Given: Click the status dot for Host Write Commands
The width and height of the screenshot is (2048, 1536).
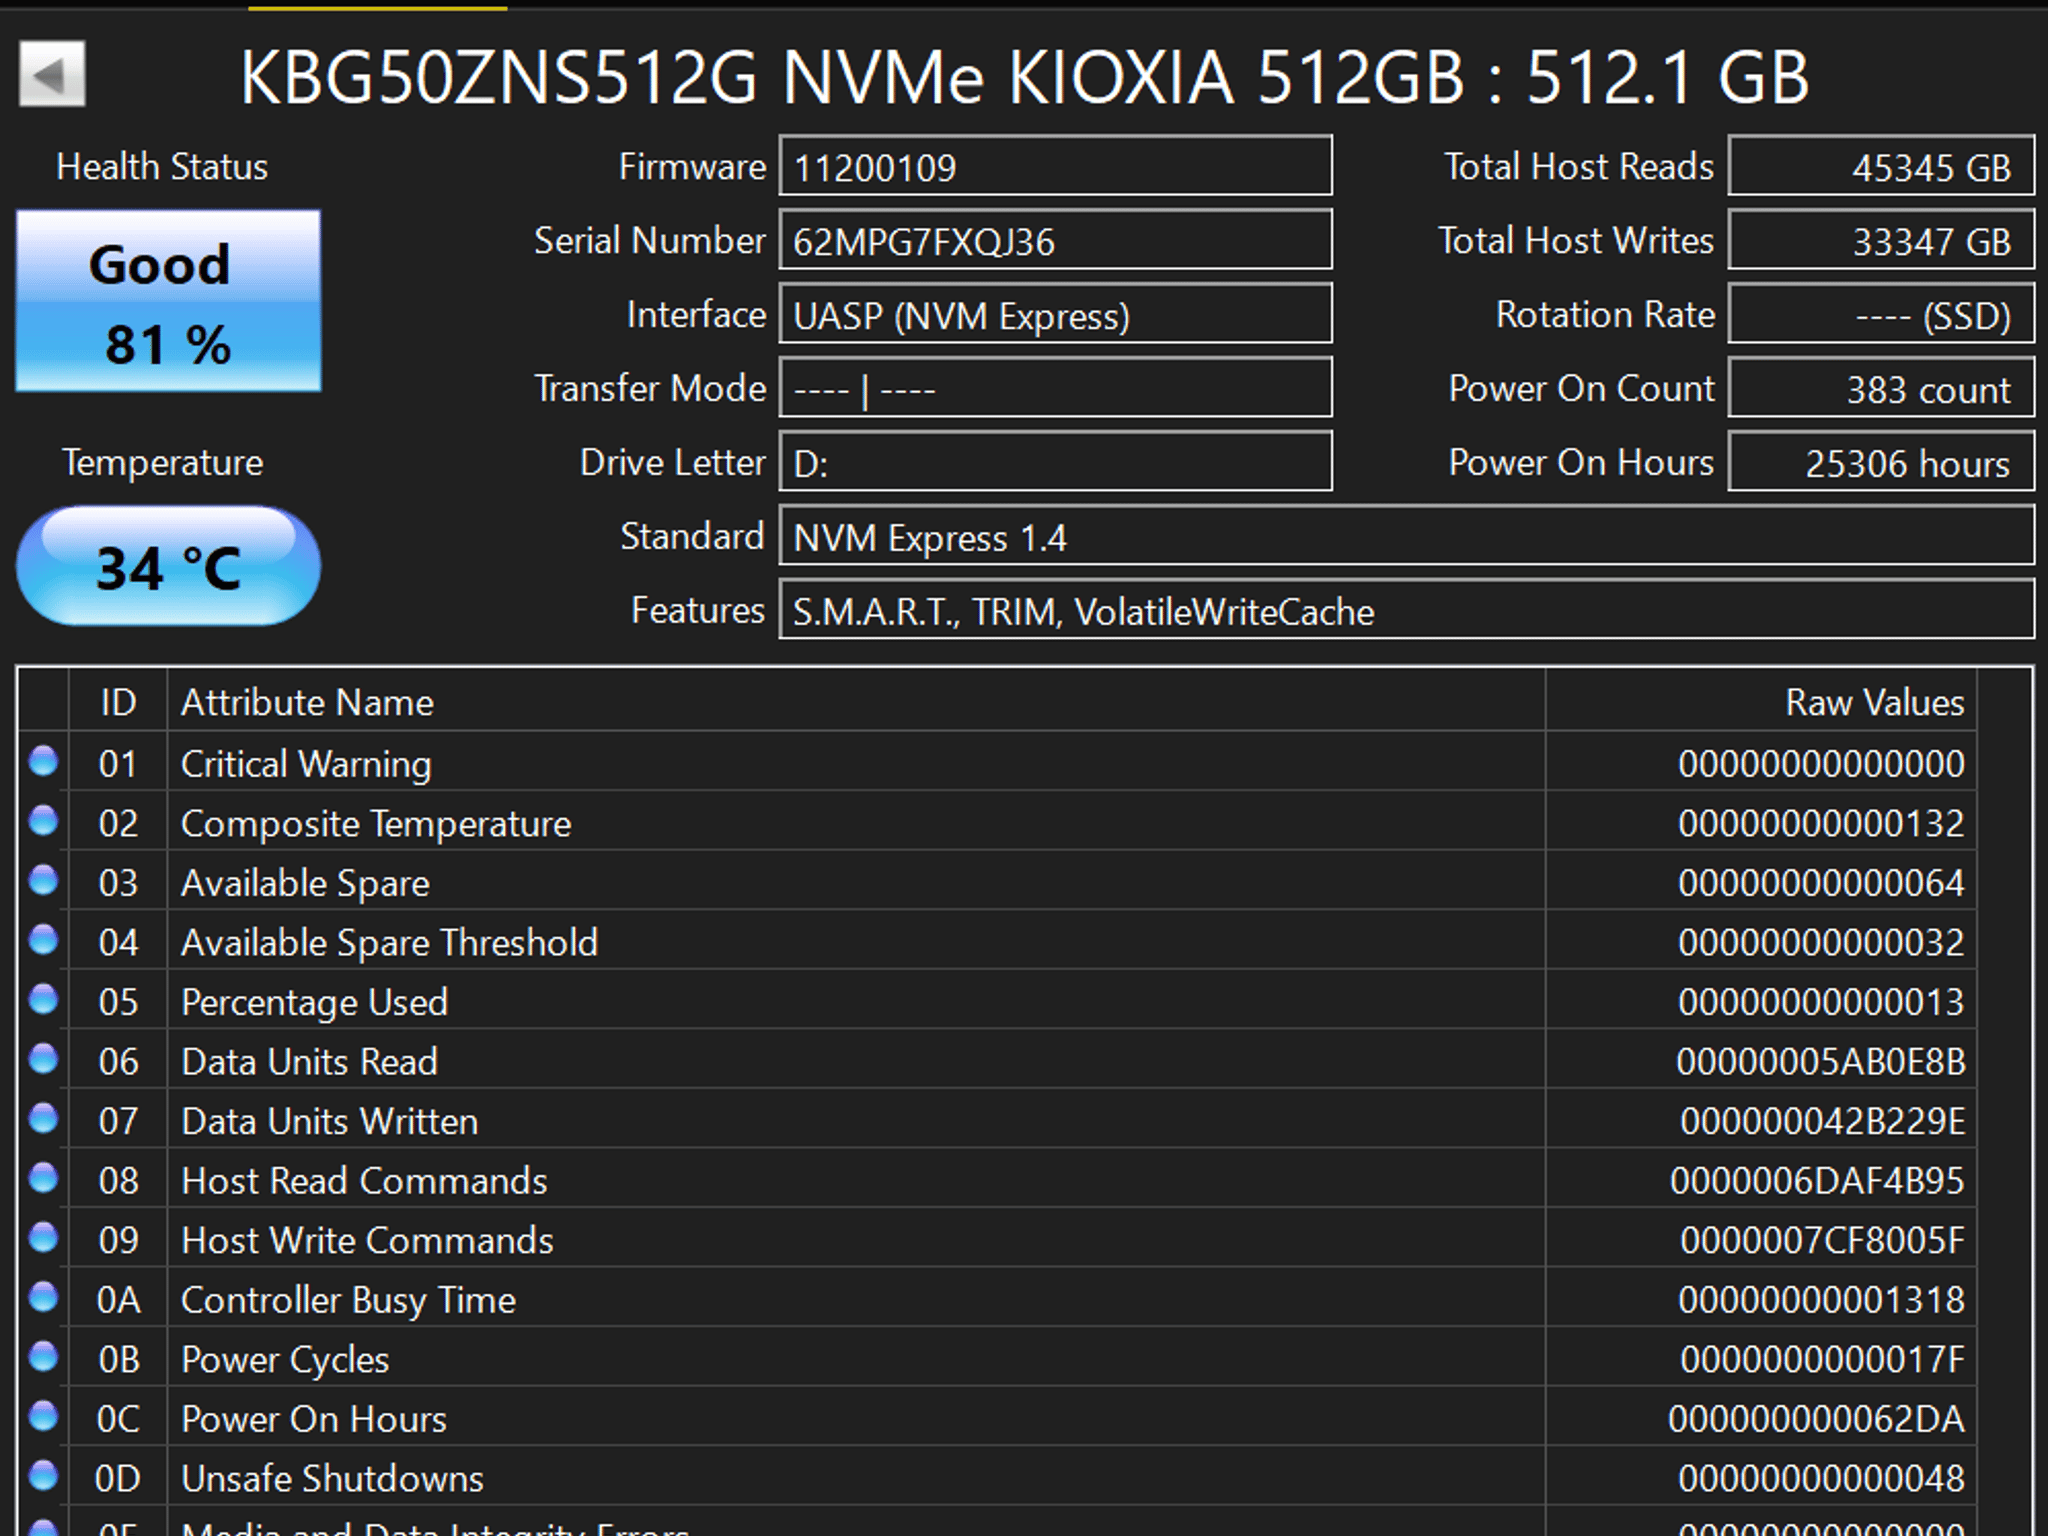Looking at the screenshot, I should click(x=44, y=1238).
